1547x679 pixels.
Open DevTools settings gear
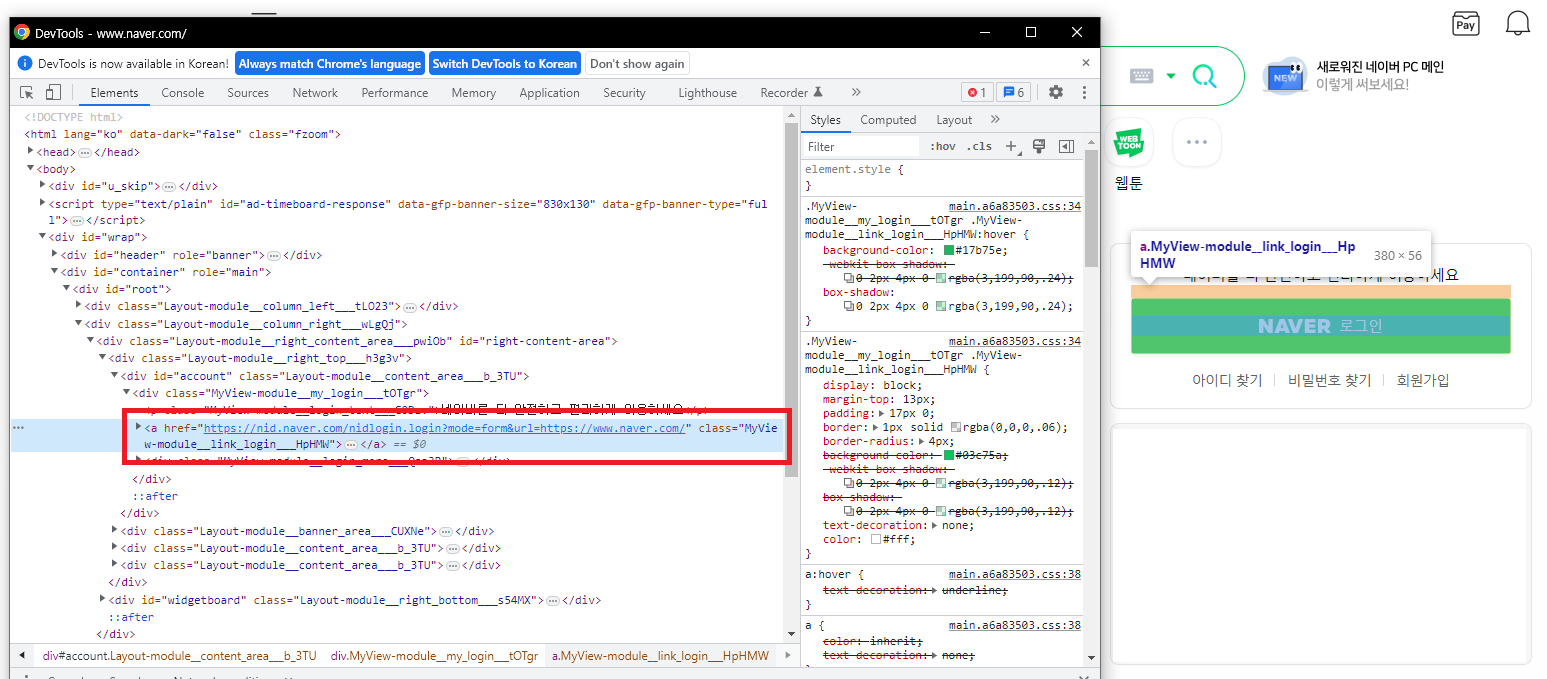click(x=1056, y=92)
